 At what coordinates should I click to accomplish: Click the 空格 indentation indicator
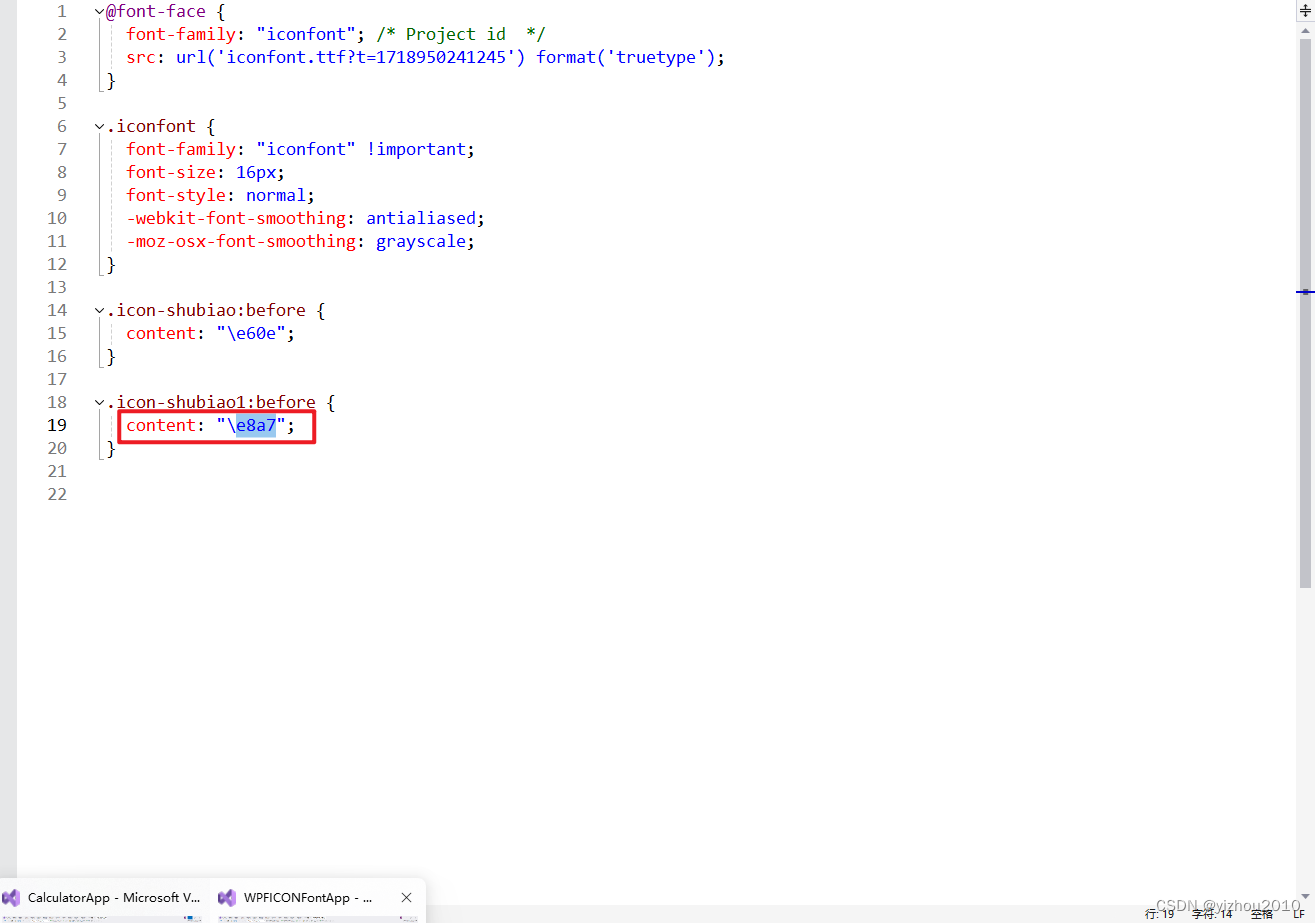point(1262,914)
